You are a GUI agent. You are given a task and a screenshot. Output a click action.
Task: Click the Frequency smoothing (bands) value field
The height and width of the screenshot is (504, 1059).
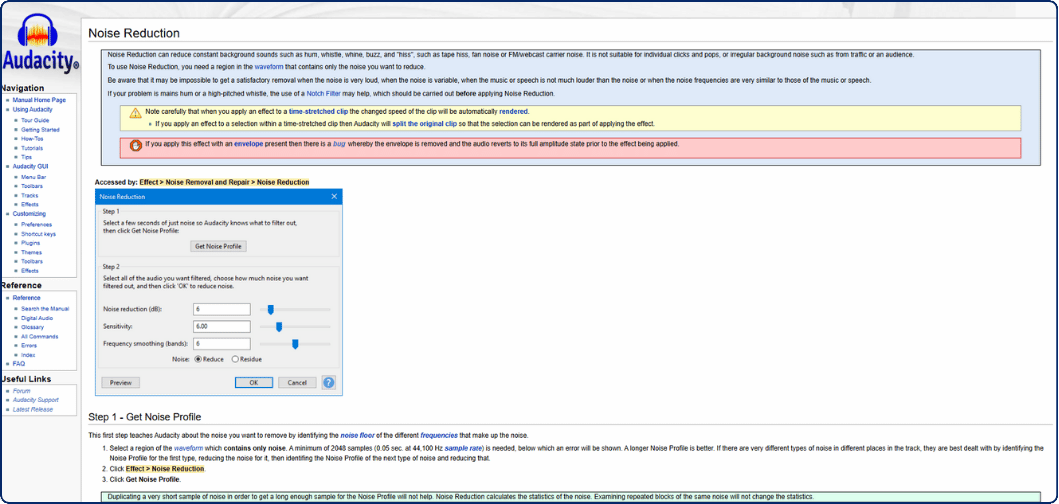coord(222,344)
